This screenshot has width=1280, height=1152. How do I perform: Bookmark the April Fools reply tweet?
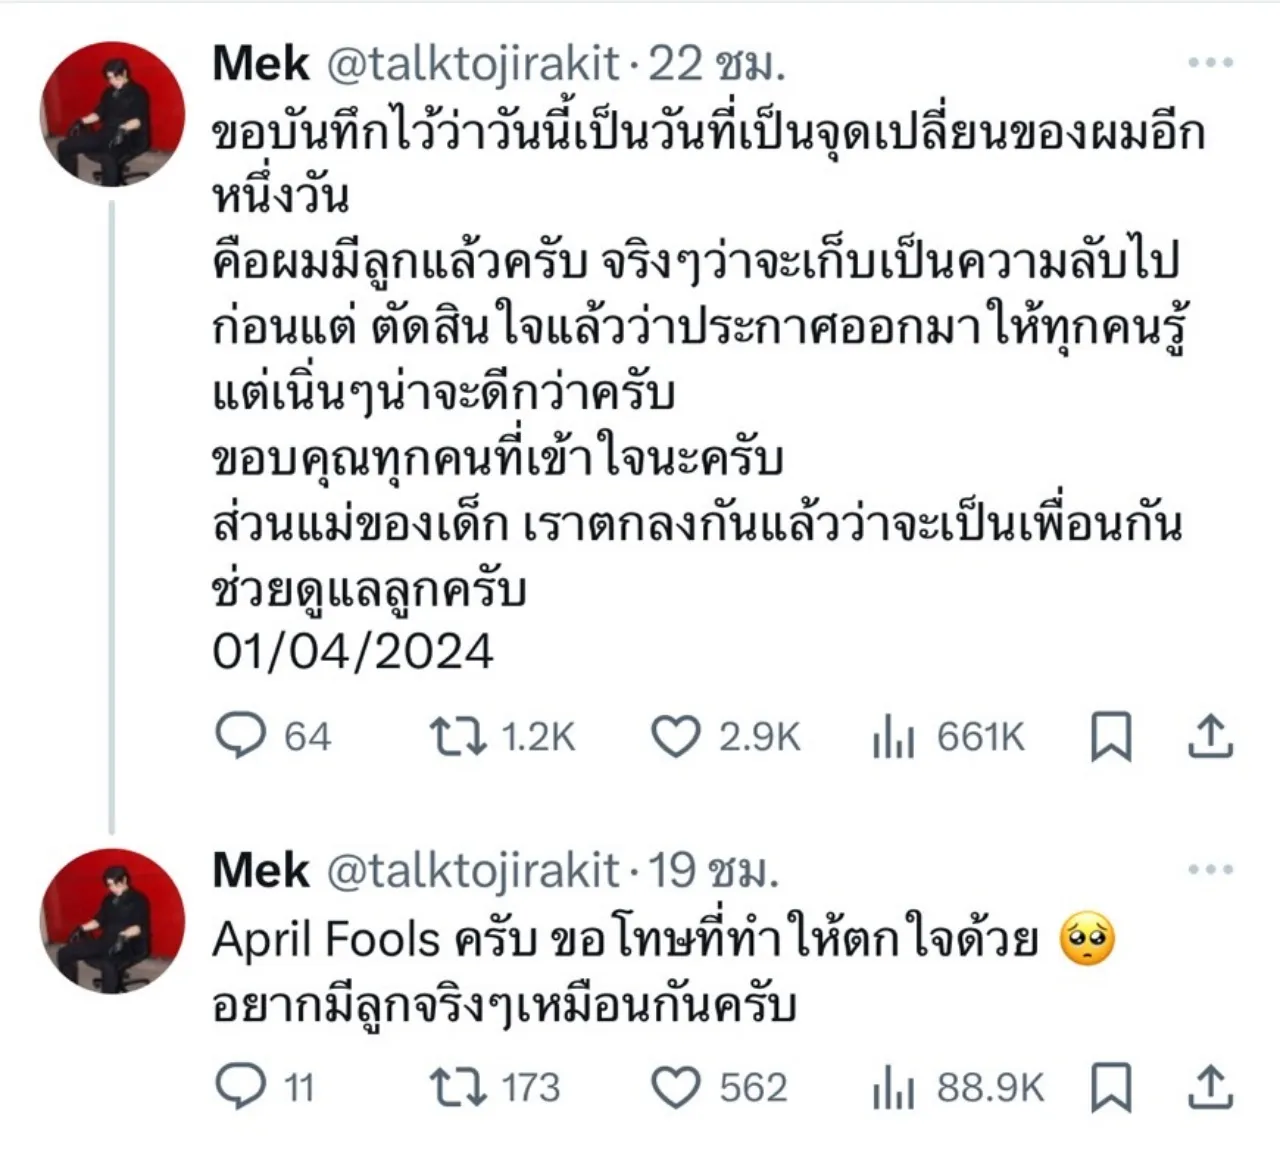1110,1088
